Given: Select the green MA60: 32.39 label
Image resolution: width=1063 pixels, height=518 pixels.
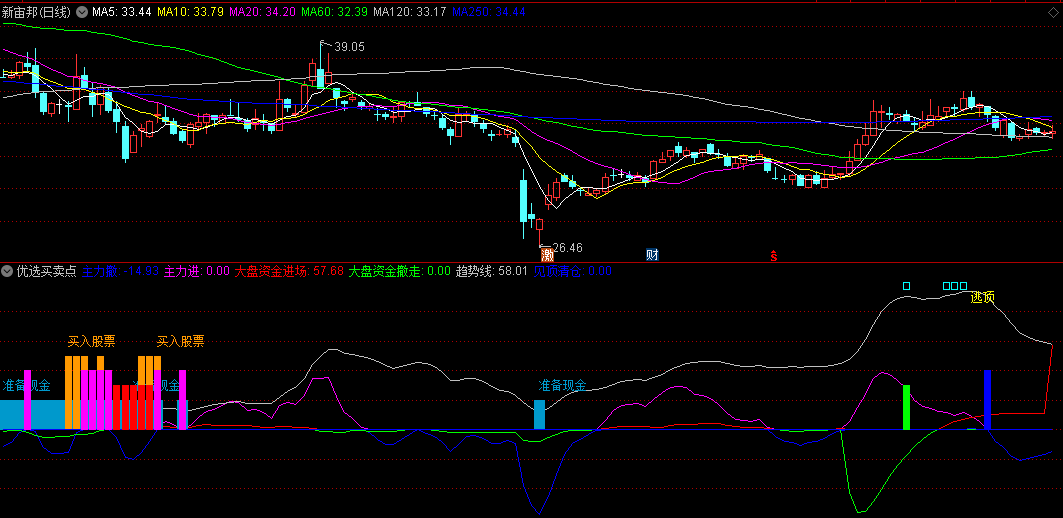Looking at the screenshot, I should (334, 12).
